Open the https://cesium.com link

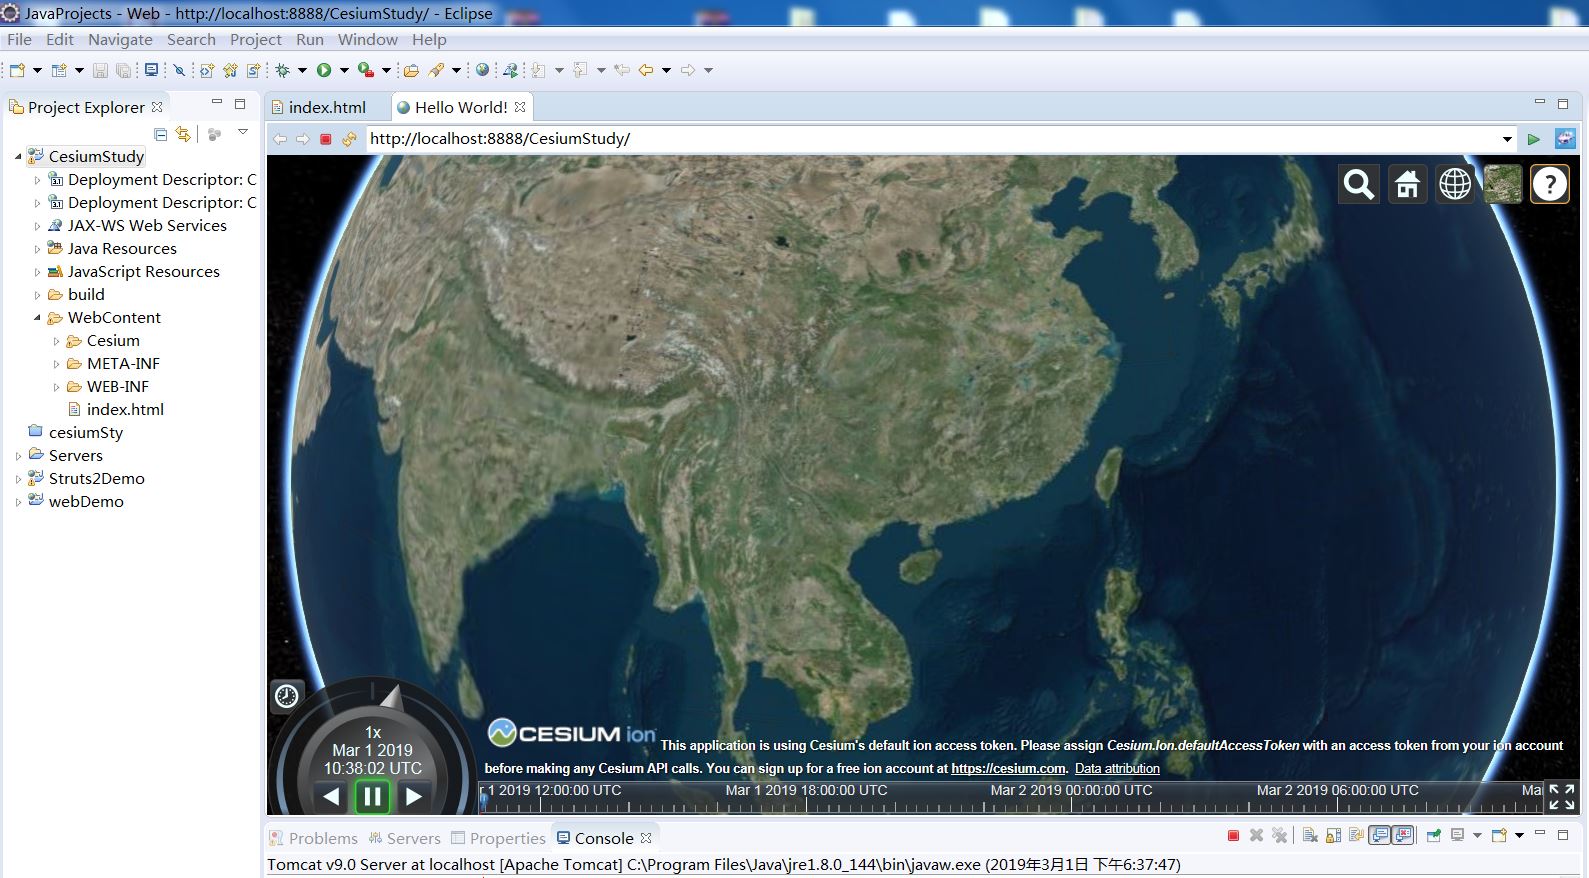[x=1008, y=769]
